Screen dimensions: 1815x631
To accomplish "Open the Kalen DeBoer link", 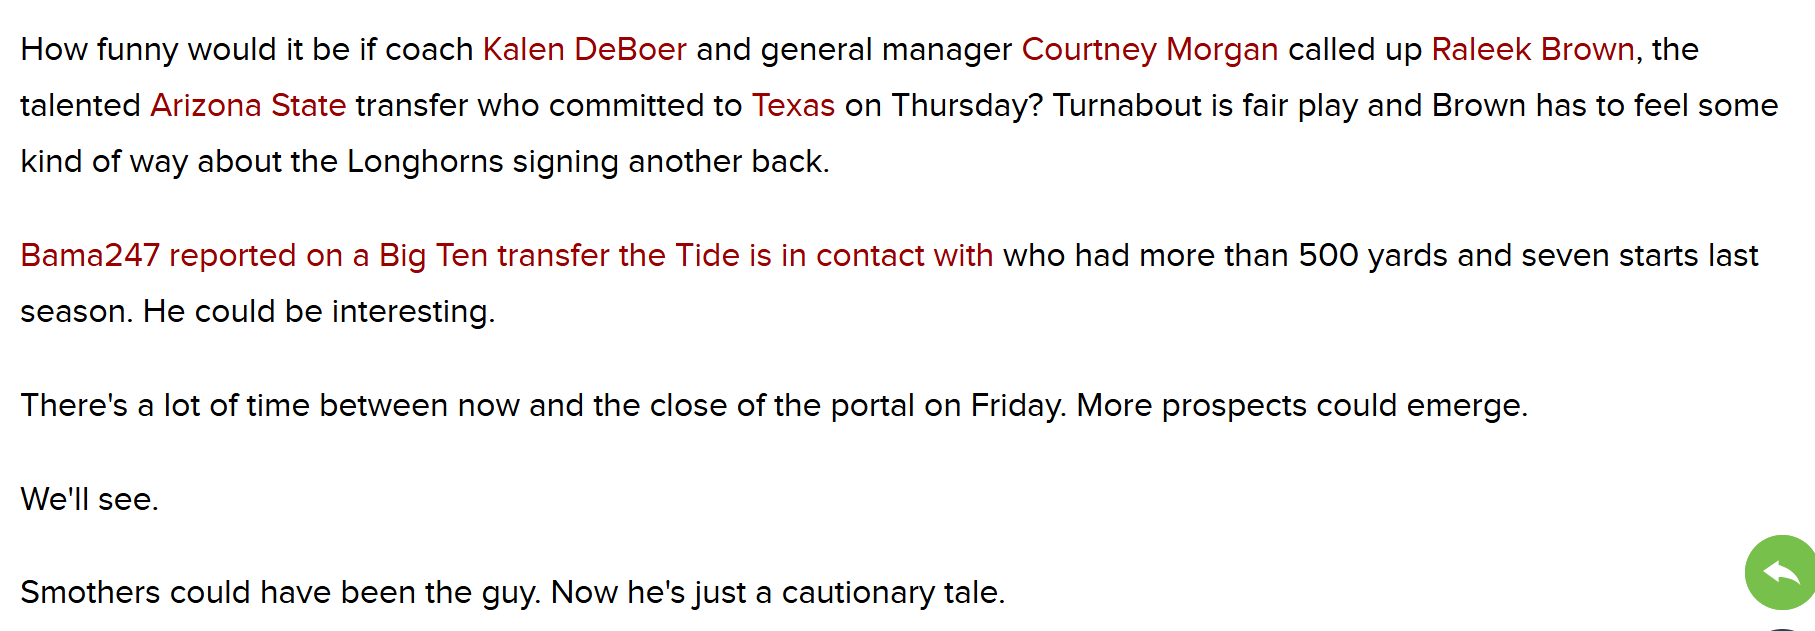I will click(584, 50).
